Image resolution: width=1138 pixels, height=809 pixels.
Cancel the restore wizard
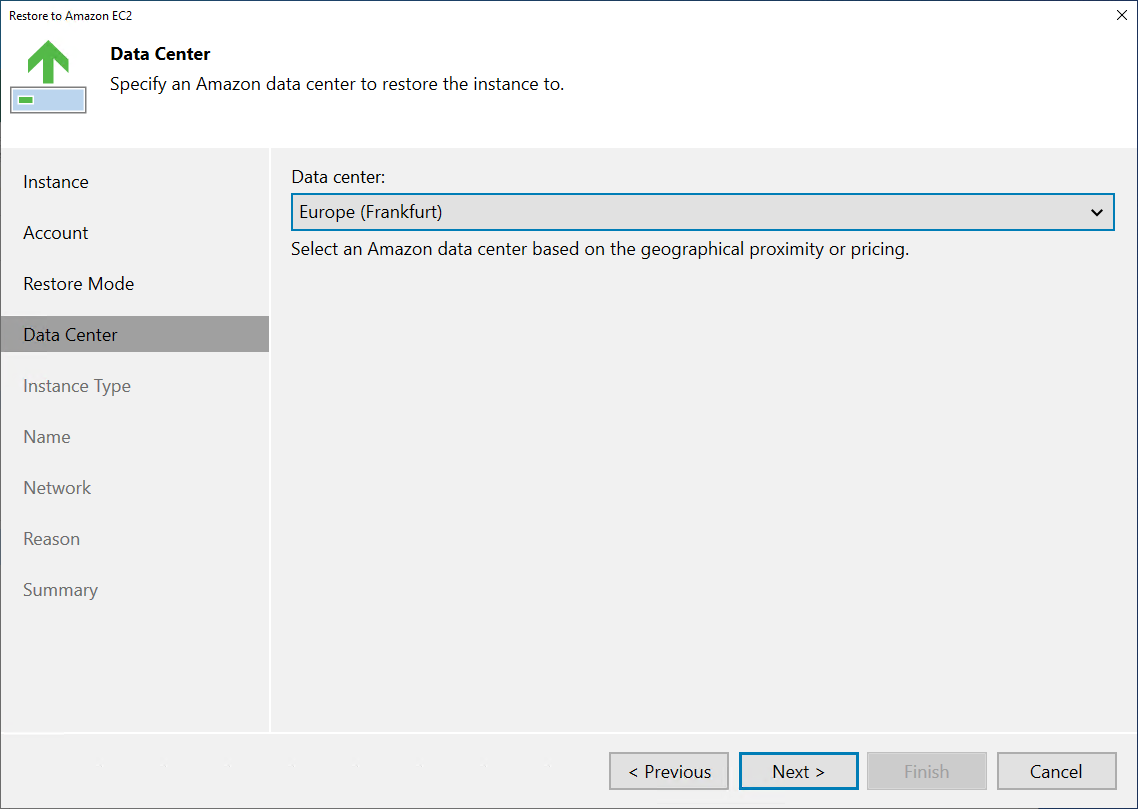pyautogui.click(x=1056, y=771)
